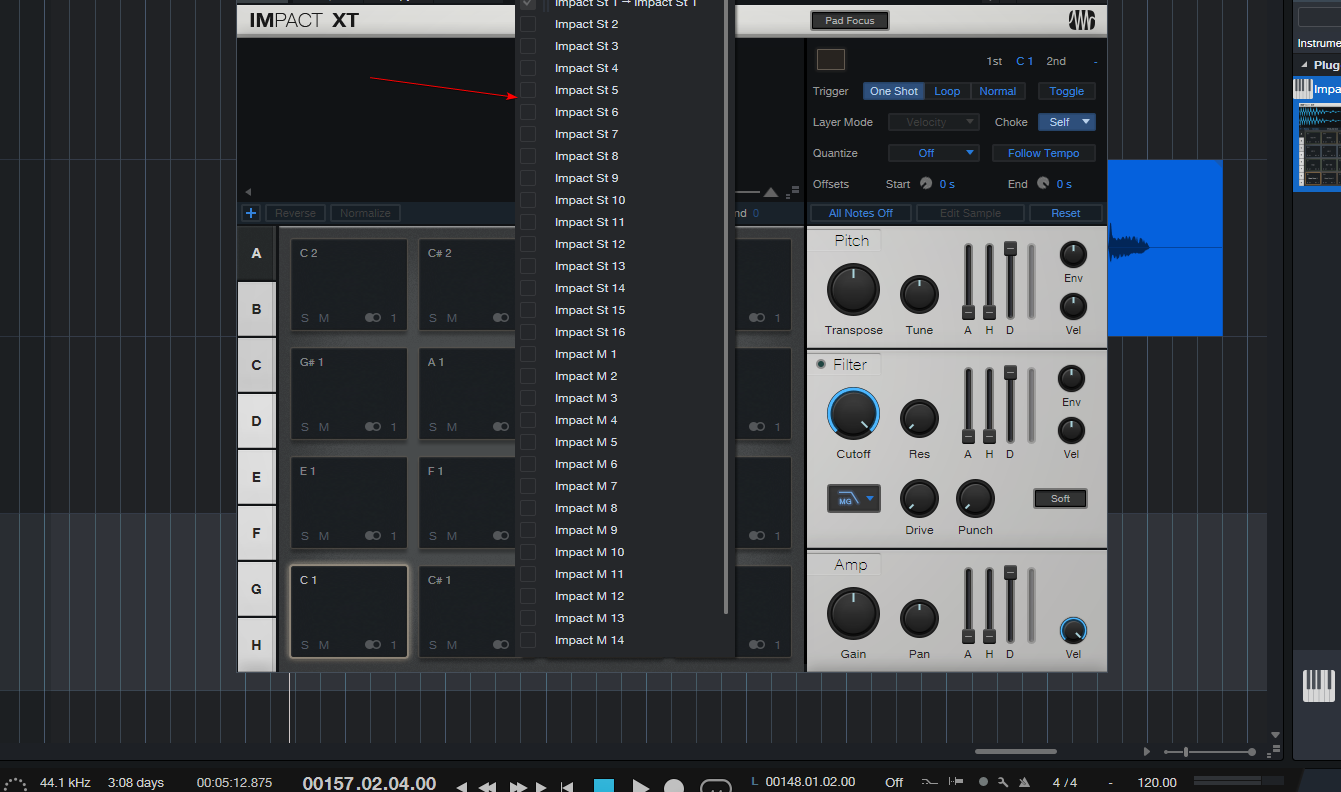The height and width of the screenshot is (792, 1341).
Task: Click the Play transport button
Action: [641, 786]
